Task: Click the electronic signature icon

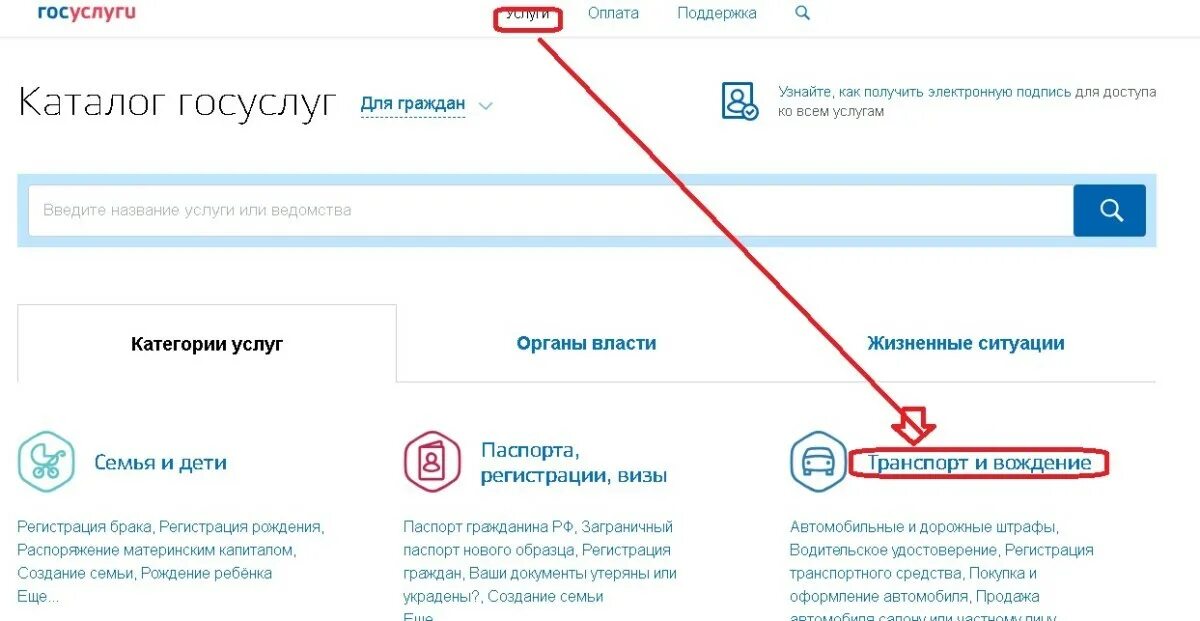Action: click(740, 101)
